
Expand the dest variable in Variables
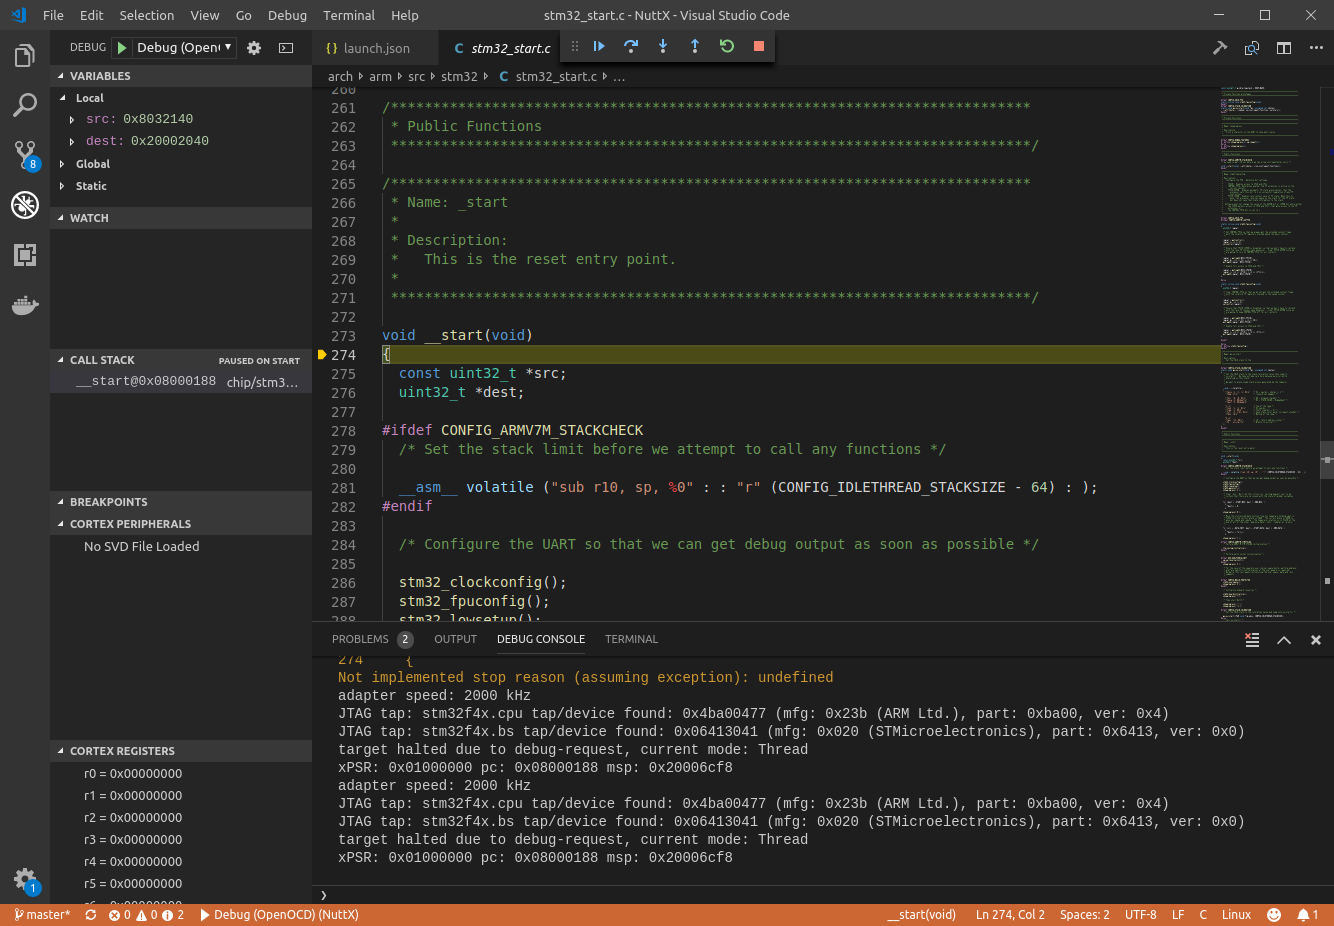(70, 141)
